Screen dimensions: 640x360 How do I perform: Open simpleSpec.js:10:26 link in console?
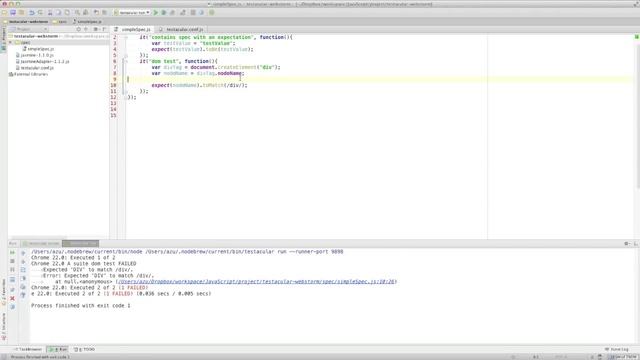256,282
